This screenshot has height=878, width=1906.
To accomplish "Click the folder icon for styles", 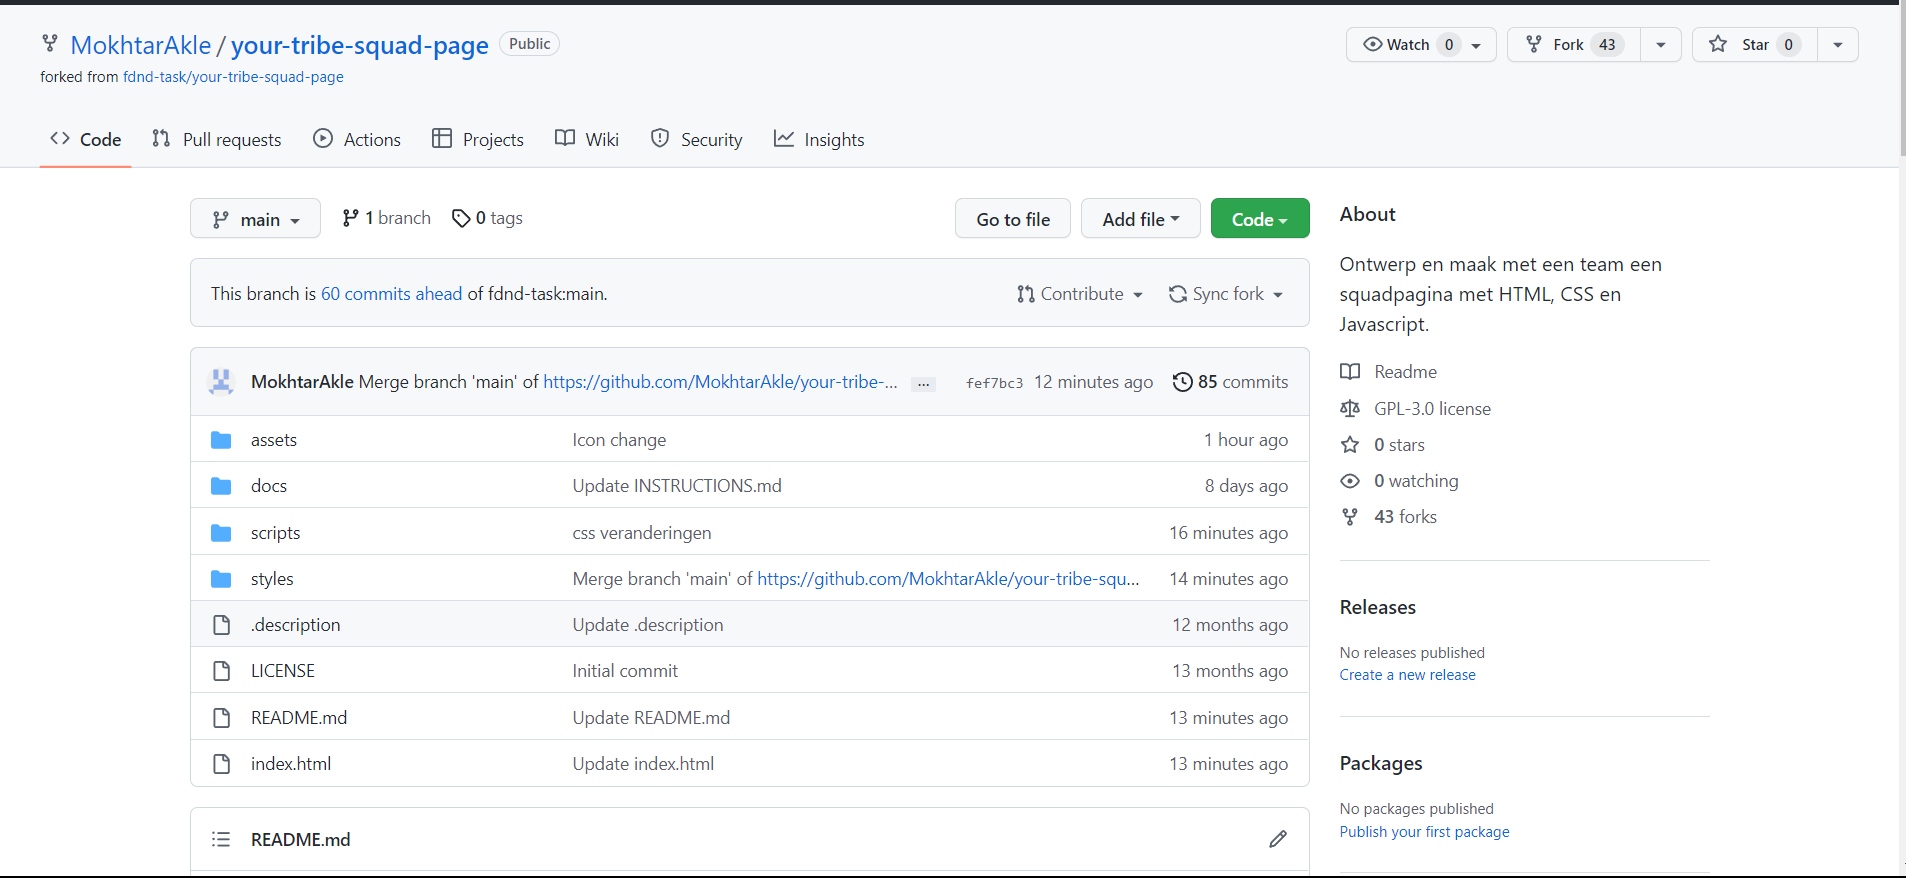I will pos(221,579).
